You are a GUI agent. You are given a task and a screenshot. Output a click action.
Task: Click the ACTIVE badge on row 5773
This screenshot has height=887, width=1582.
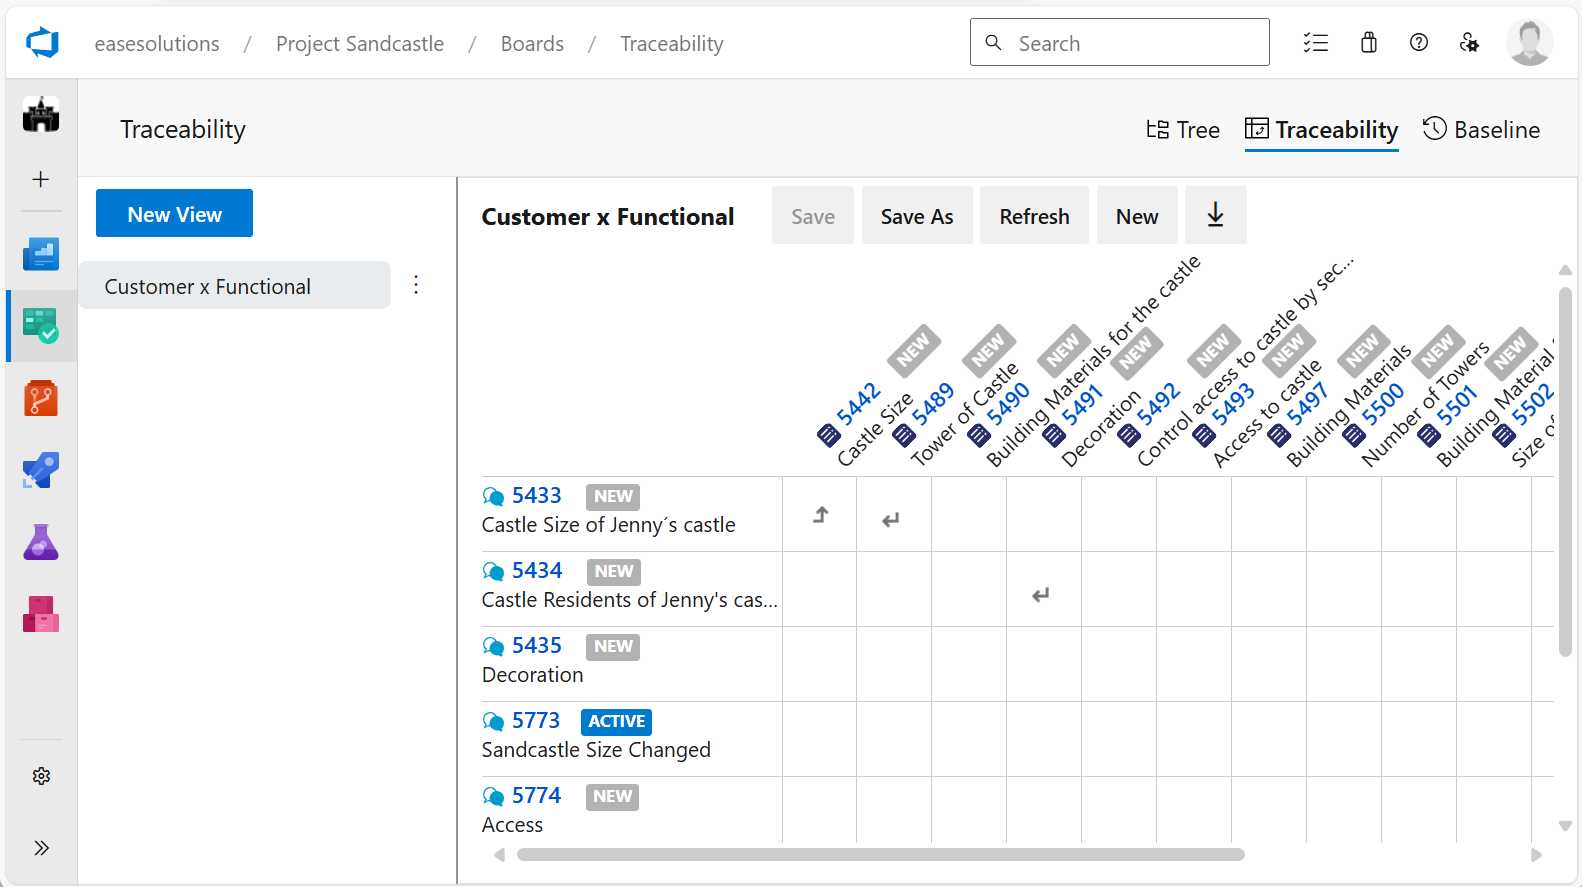click(617, 721)
